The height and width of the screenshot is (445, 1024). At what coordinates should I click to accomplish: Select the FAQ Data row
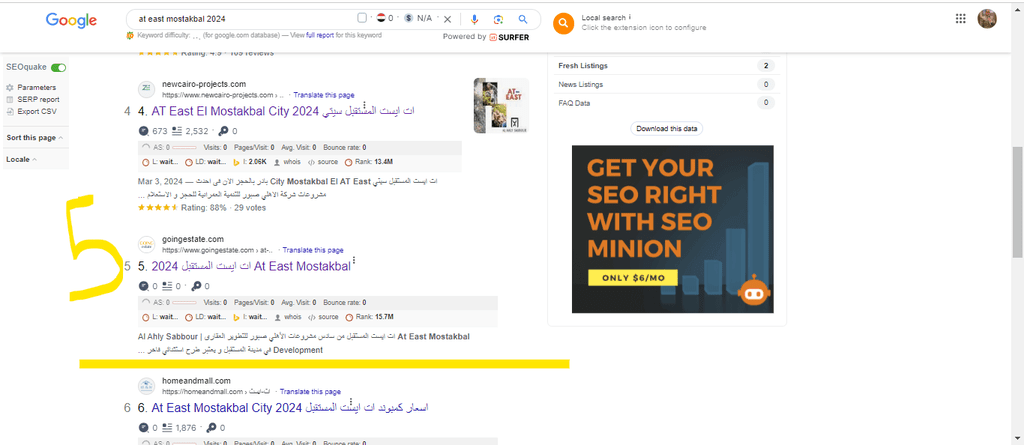[x=666, y=103]
